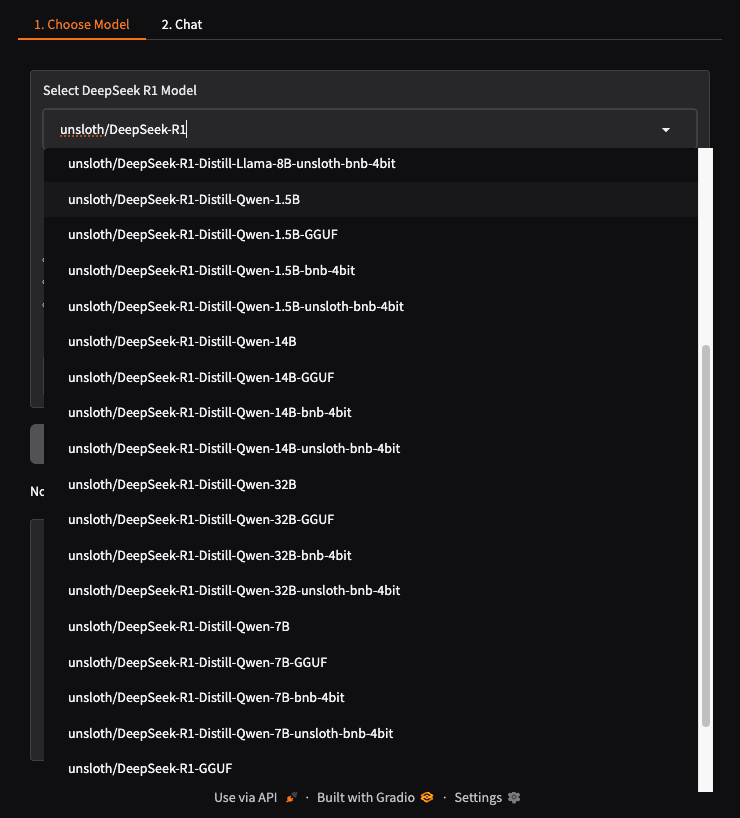The height and width of the screenshot is (818, 740).
Task: Choose DeepSeek-R1-Distill-Qwen-7B-unsloth-bnb-4bit option
Action: (230, 734)
